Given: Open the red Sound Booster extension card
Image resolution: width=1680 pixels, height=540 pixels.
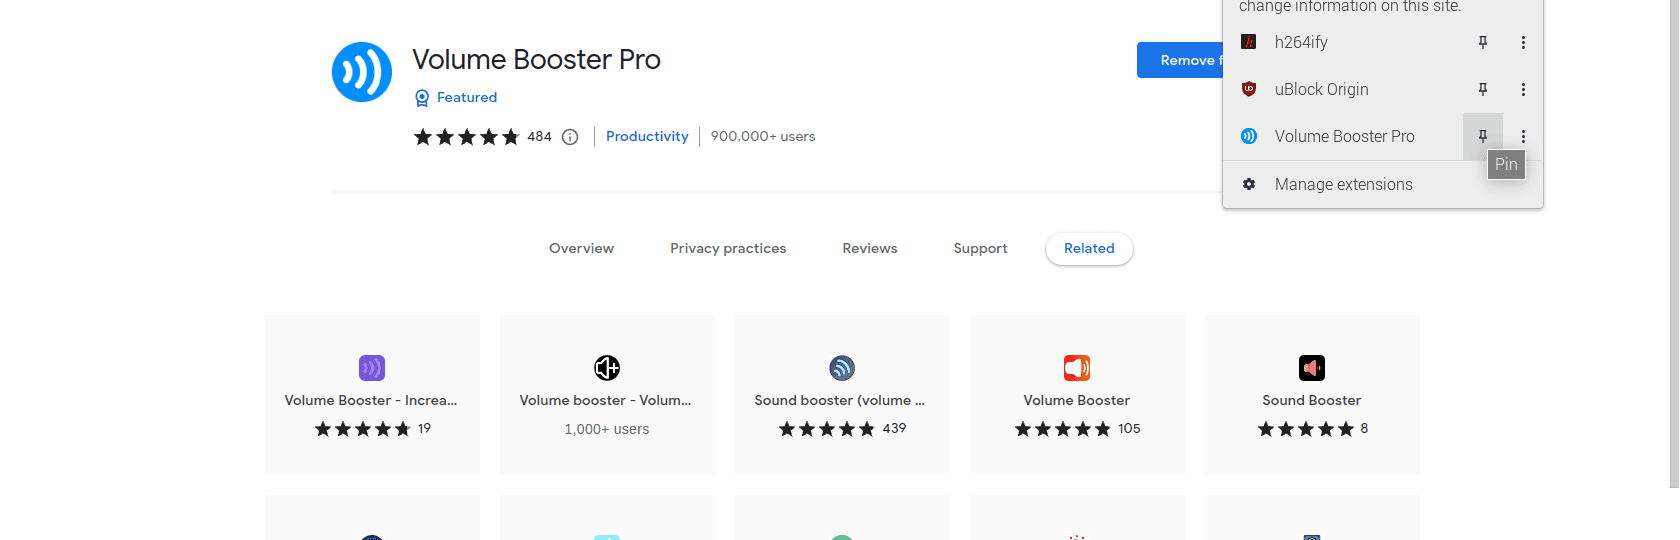Looking at the screenshot, I should point(1312,395).
